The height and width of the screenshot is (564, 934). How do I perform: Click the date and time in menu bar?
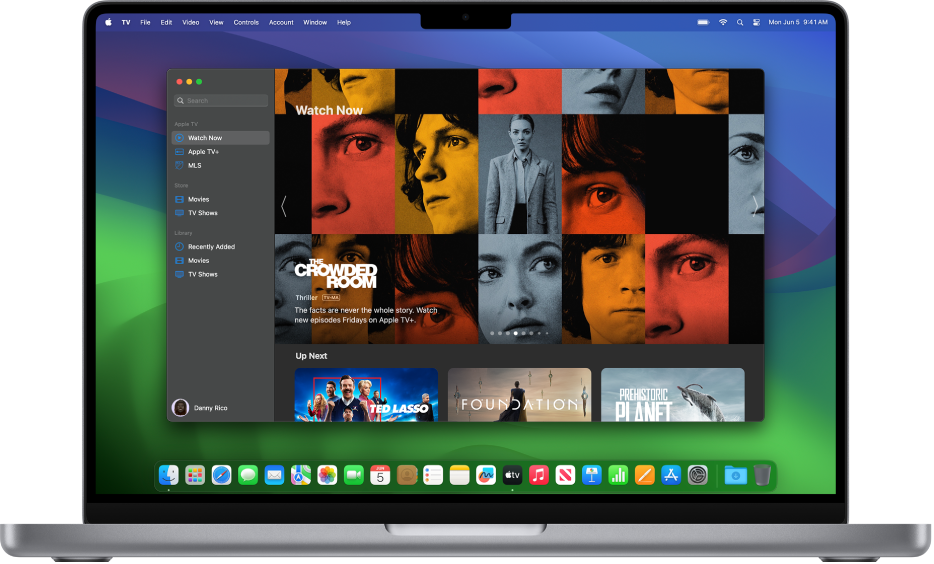(798, 22)
